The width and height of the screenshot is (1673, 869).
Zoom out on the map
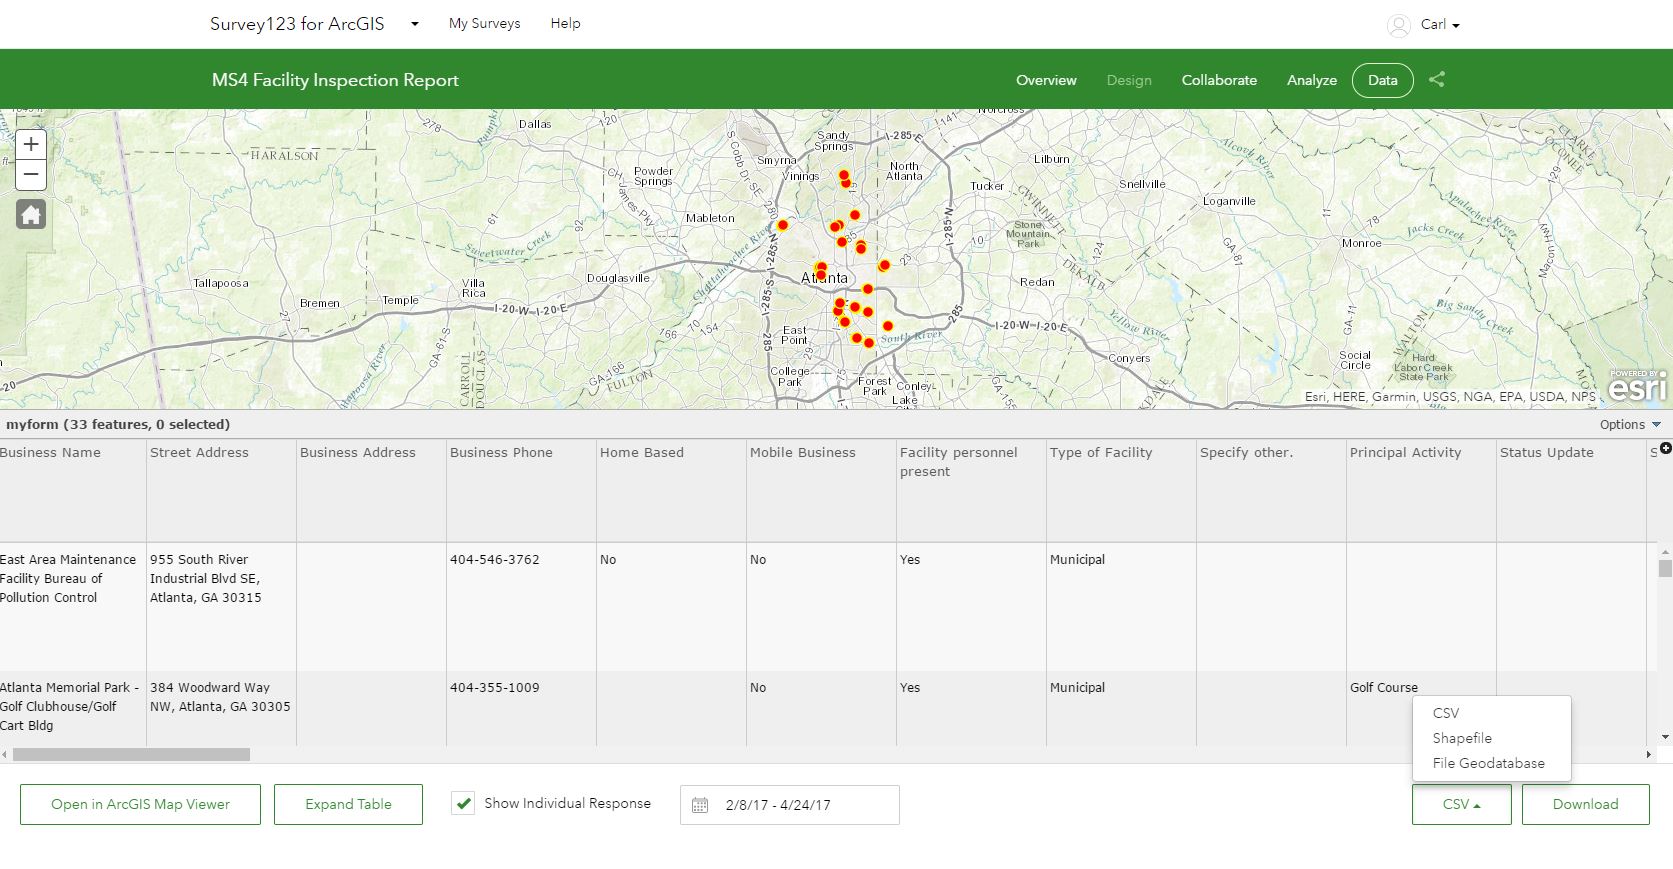click(31, 175)
